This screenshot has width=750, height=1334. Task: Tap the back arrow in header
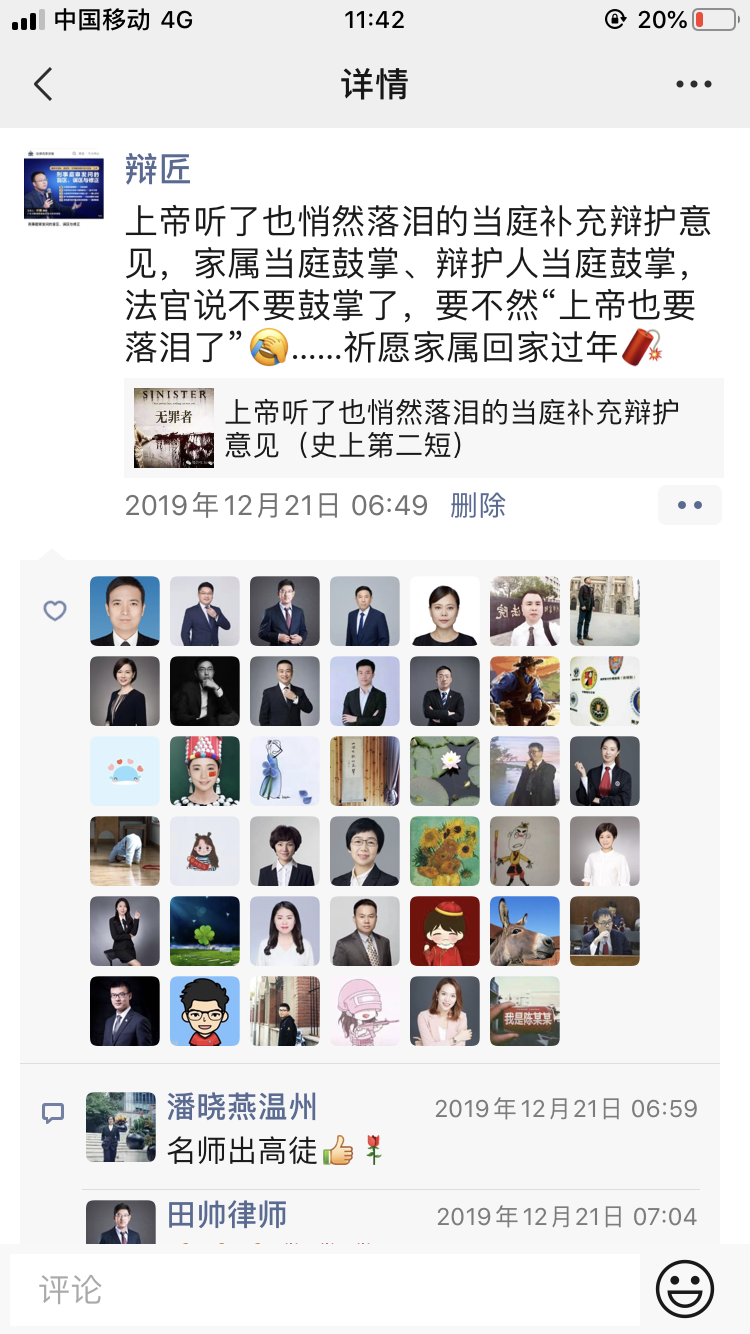click(x=43, y=84)
